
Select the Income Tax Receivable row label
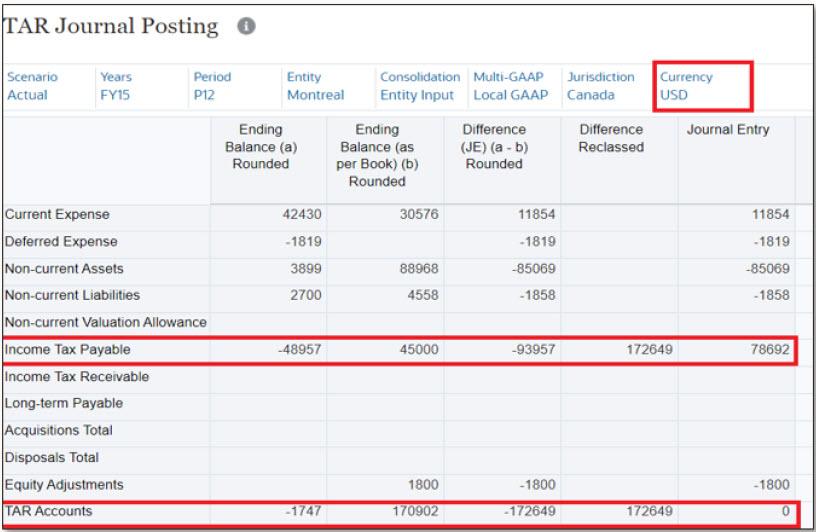point(77,376)
